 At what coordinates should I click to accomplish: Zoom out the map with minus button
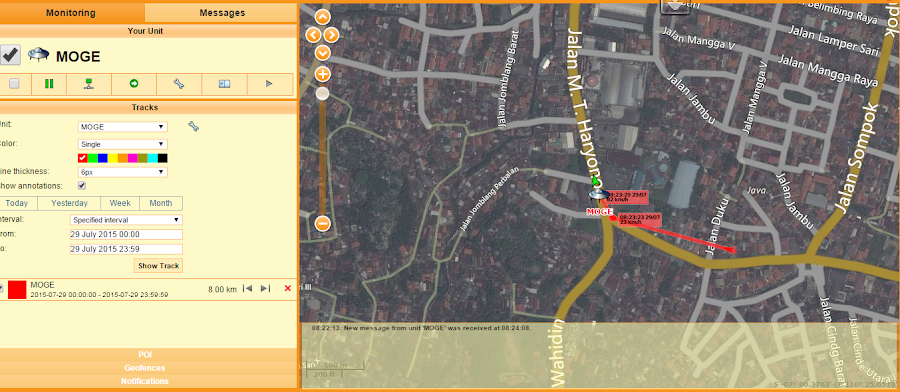(323, 223)
